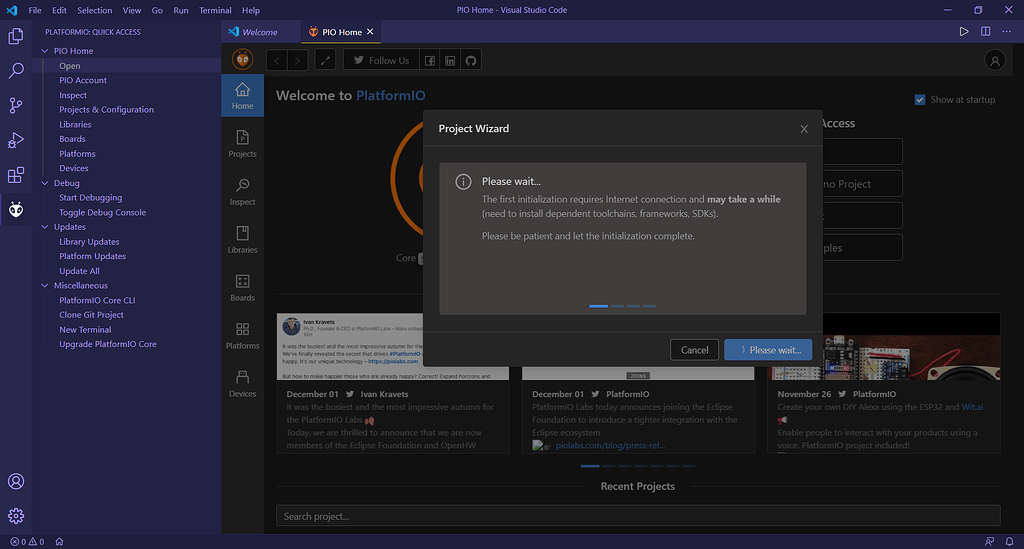
Task: Select PIO Account in quick access
Action: (83, 80)
